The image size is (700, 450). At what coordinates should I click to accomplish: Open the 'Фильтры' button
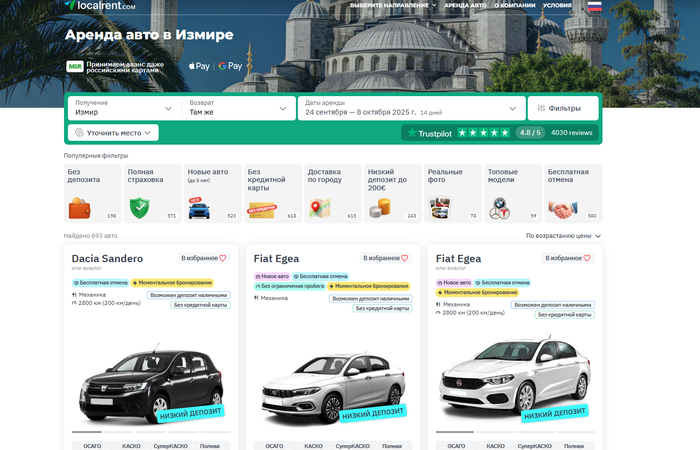point(563,108)
